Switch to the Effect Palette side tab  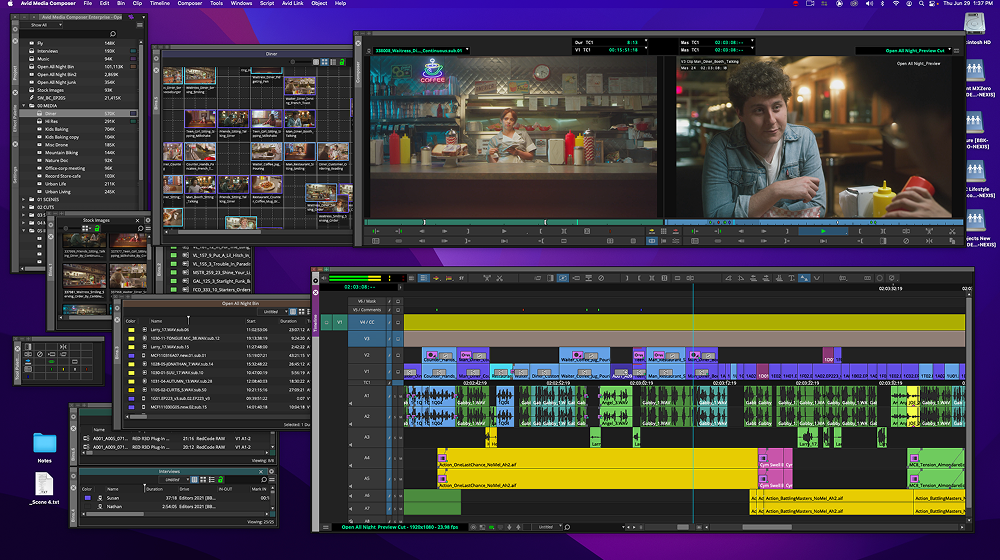point(15,117)
